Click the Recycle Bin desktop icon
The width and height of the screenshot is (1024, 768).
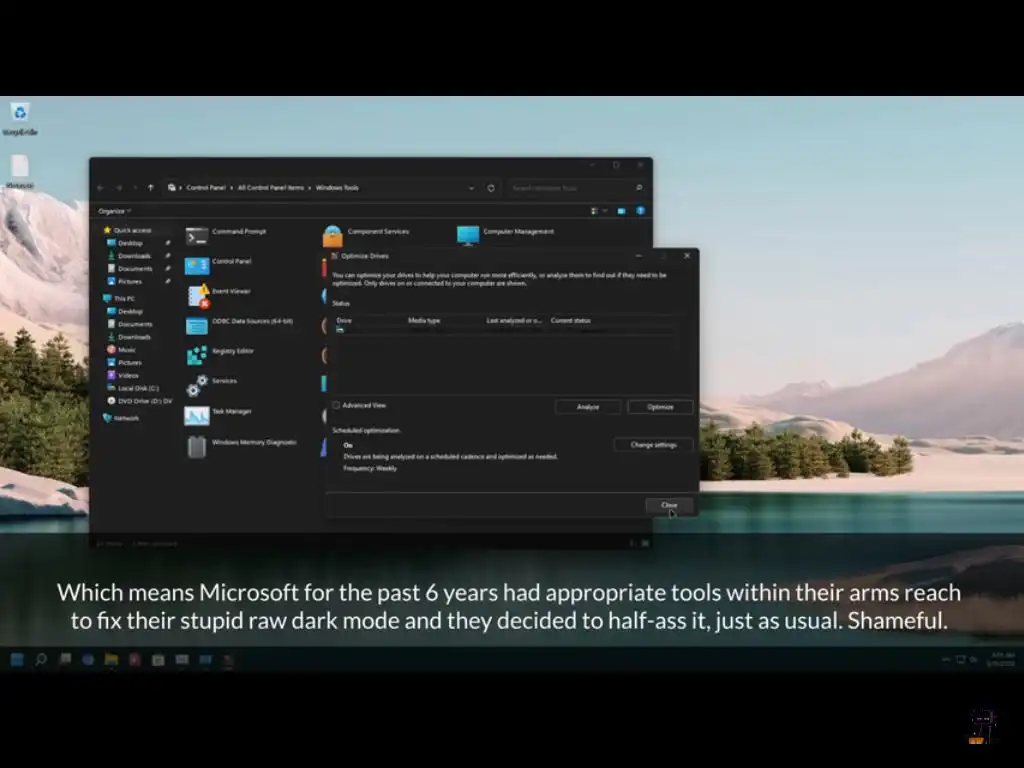pyautogui.click(x=20, y=118)
